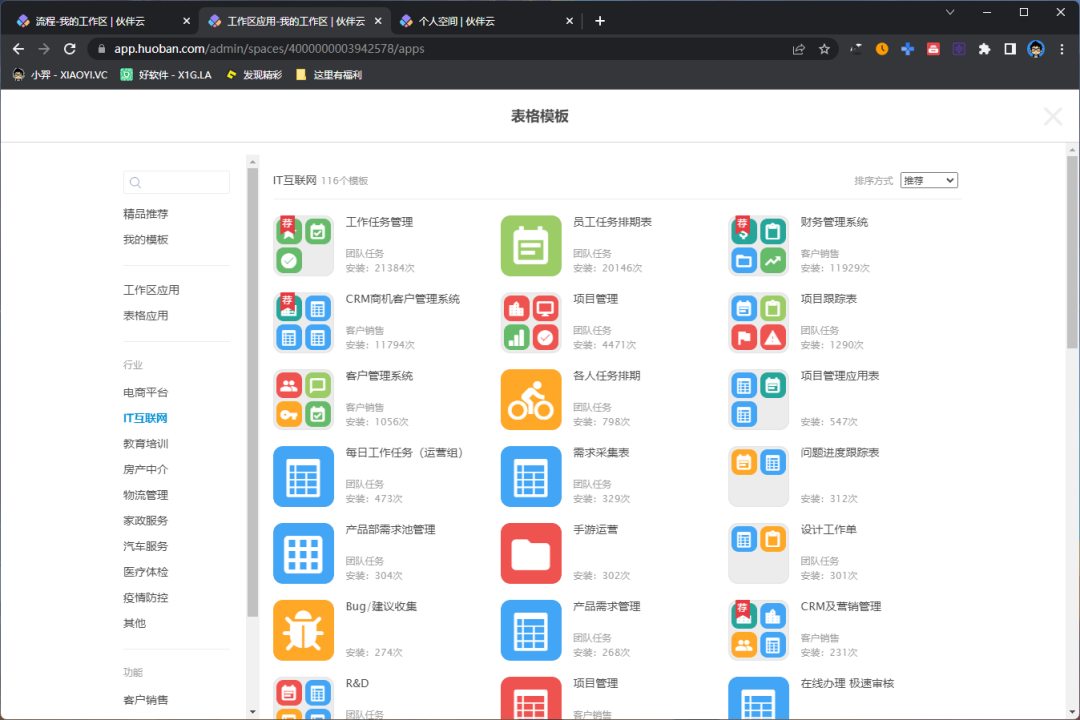The width and height of the screenshot is (1080, 720).
Task: Open the 产品部需求池管理 grid icon
Action: 303,553
